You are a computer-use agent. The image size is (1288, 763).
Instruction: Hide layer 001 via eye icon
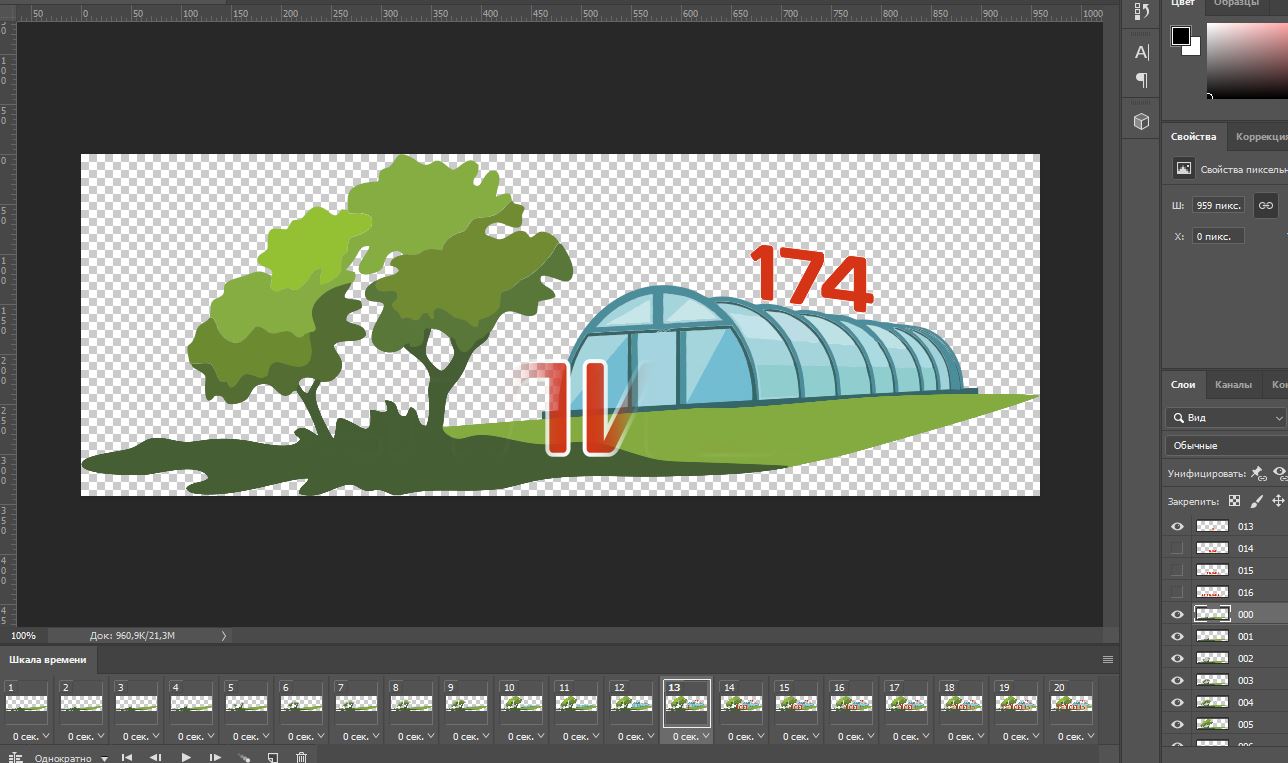click(x=1177, y=636)
